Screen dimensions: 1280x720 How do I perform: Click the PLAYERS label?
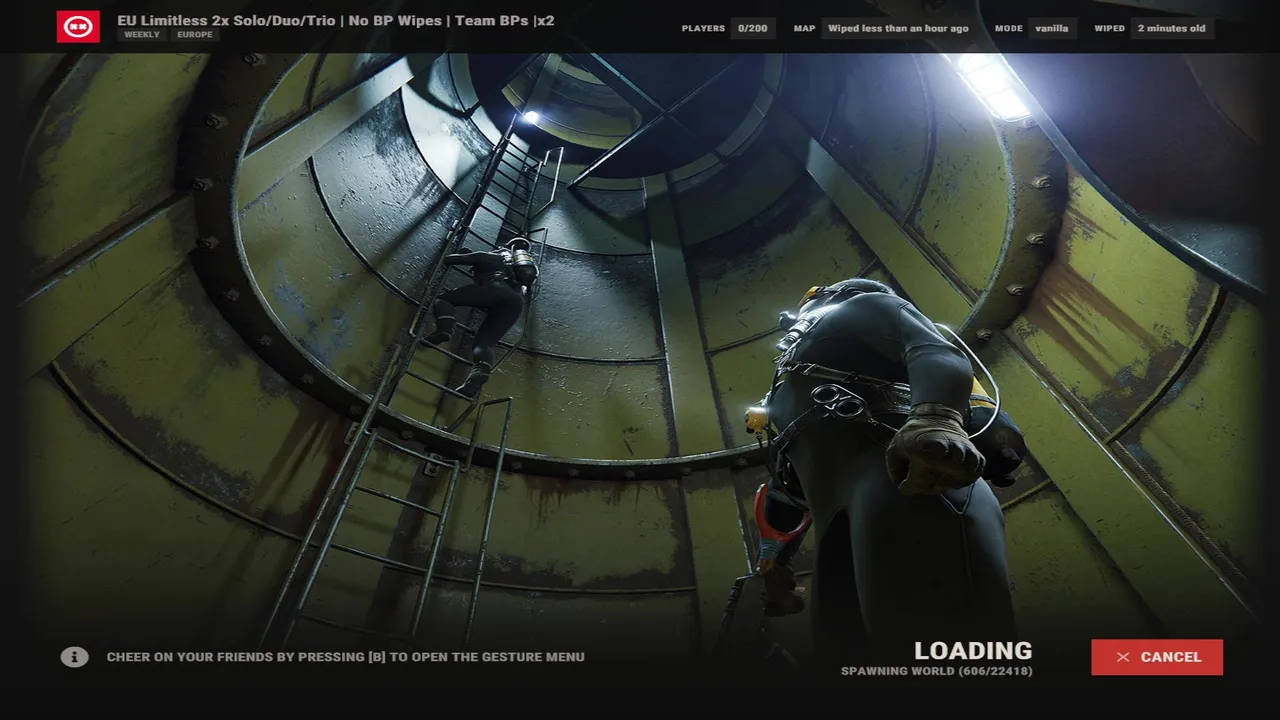[703, 29]
